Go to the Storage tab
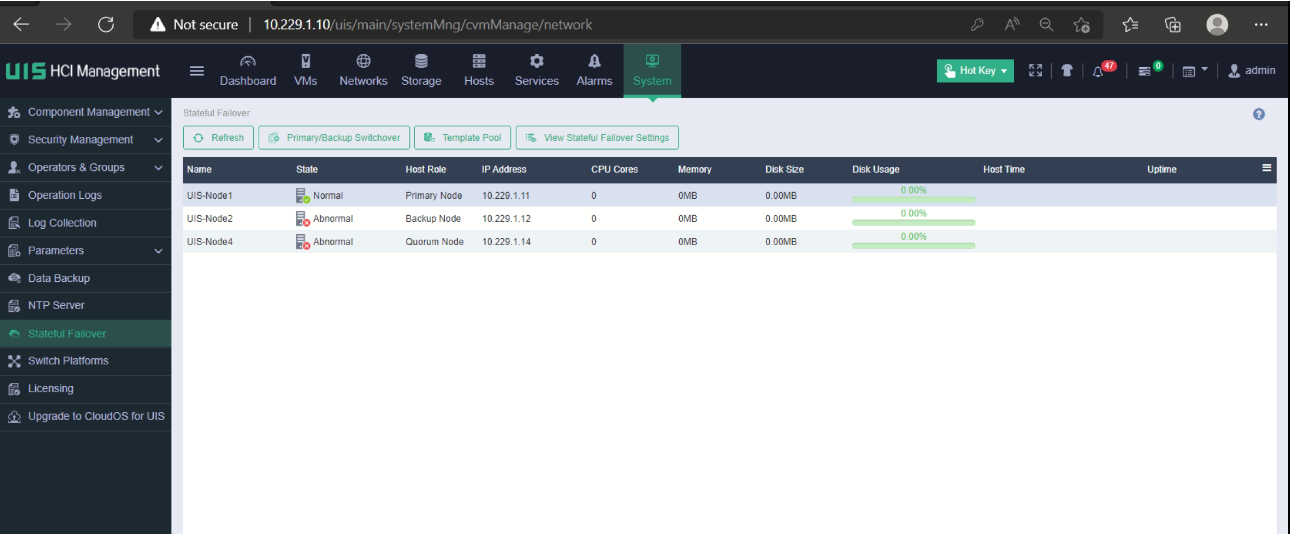Screen dimensions: 1290x534 [421, 71]
